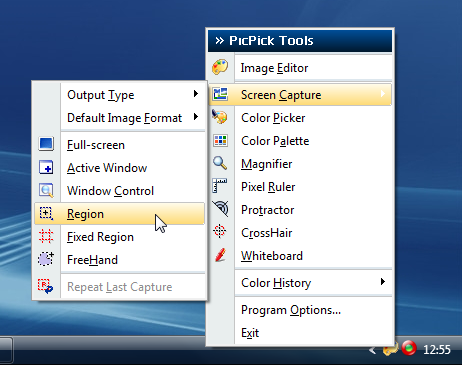Click the Pixel Ruler icon
The height and width of the screenshot is (365, 462).
(220, 186)
